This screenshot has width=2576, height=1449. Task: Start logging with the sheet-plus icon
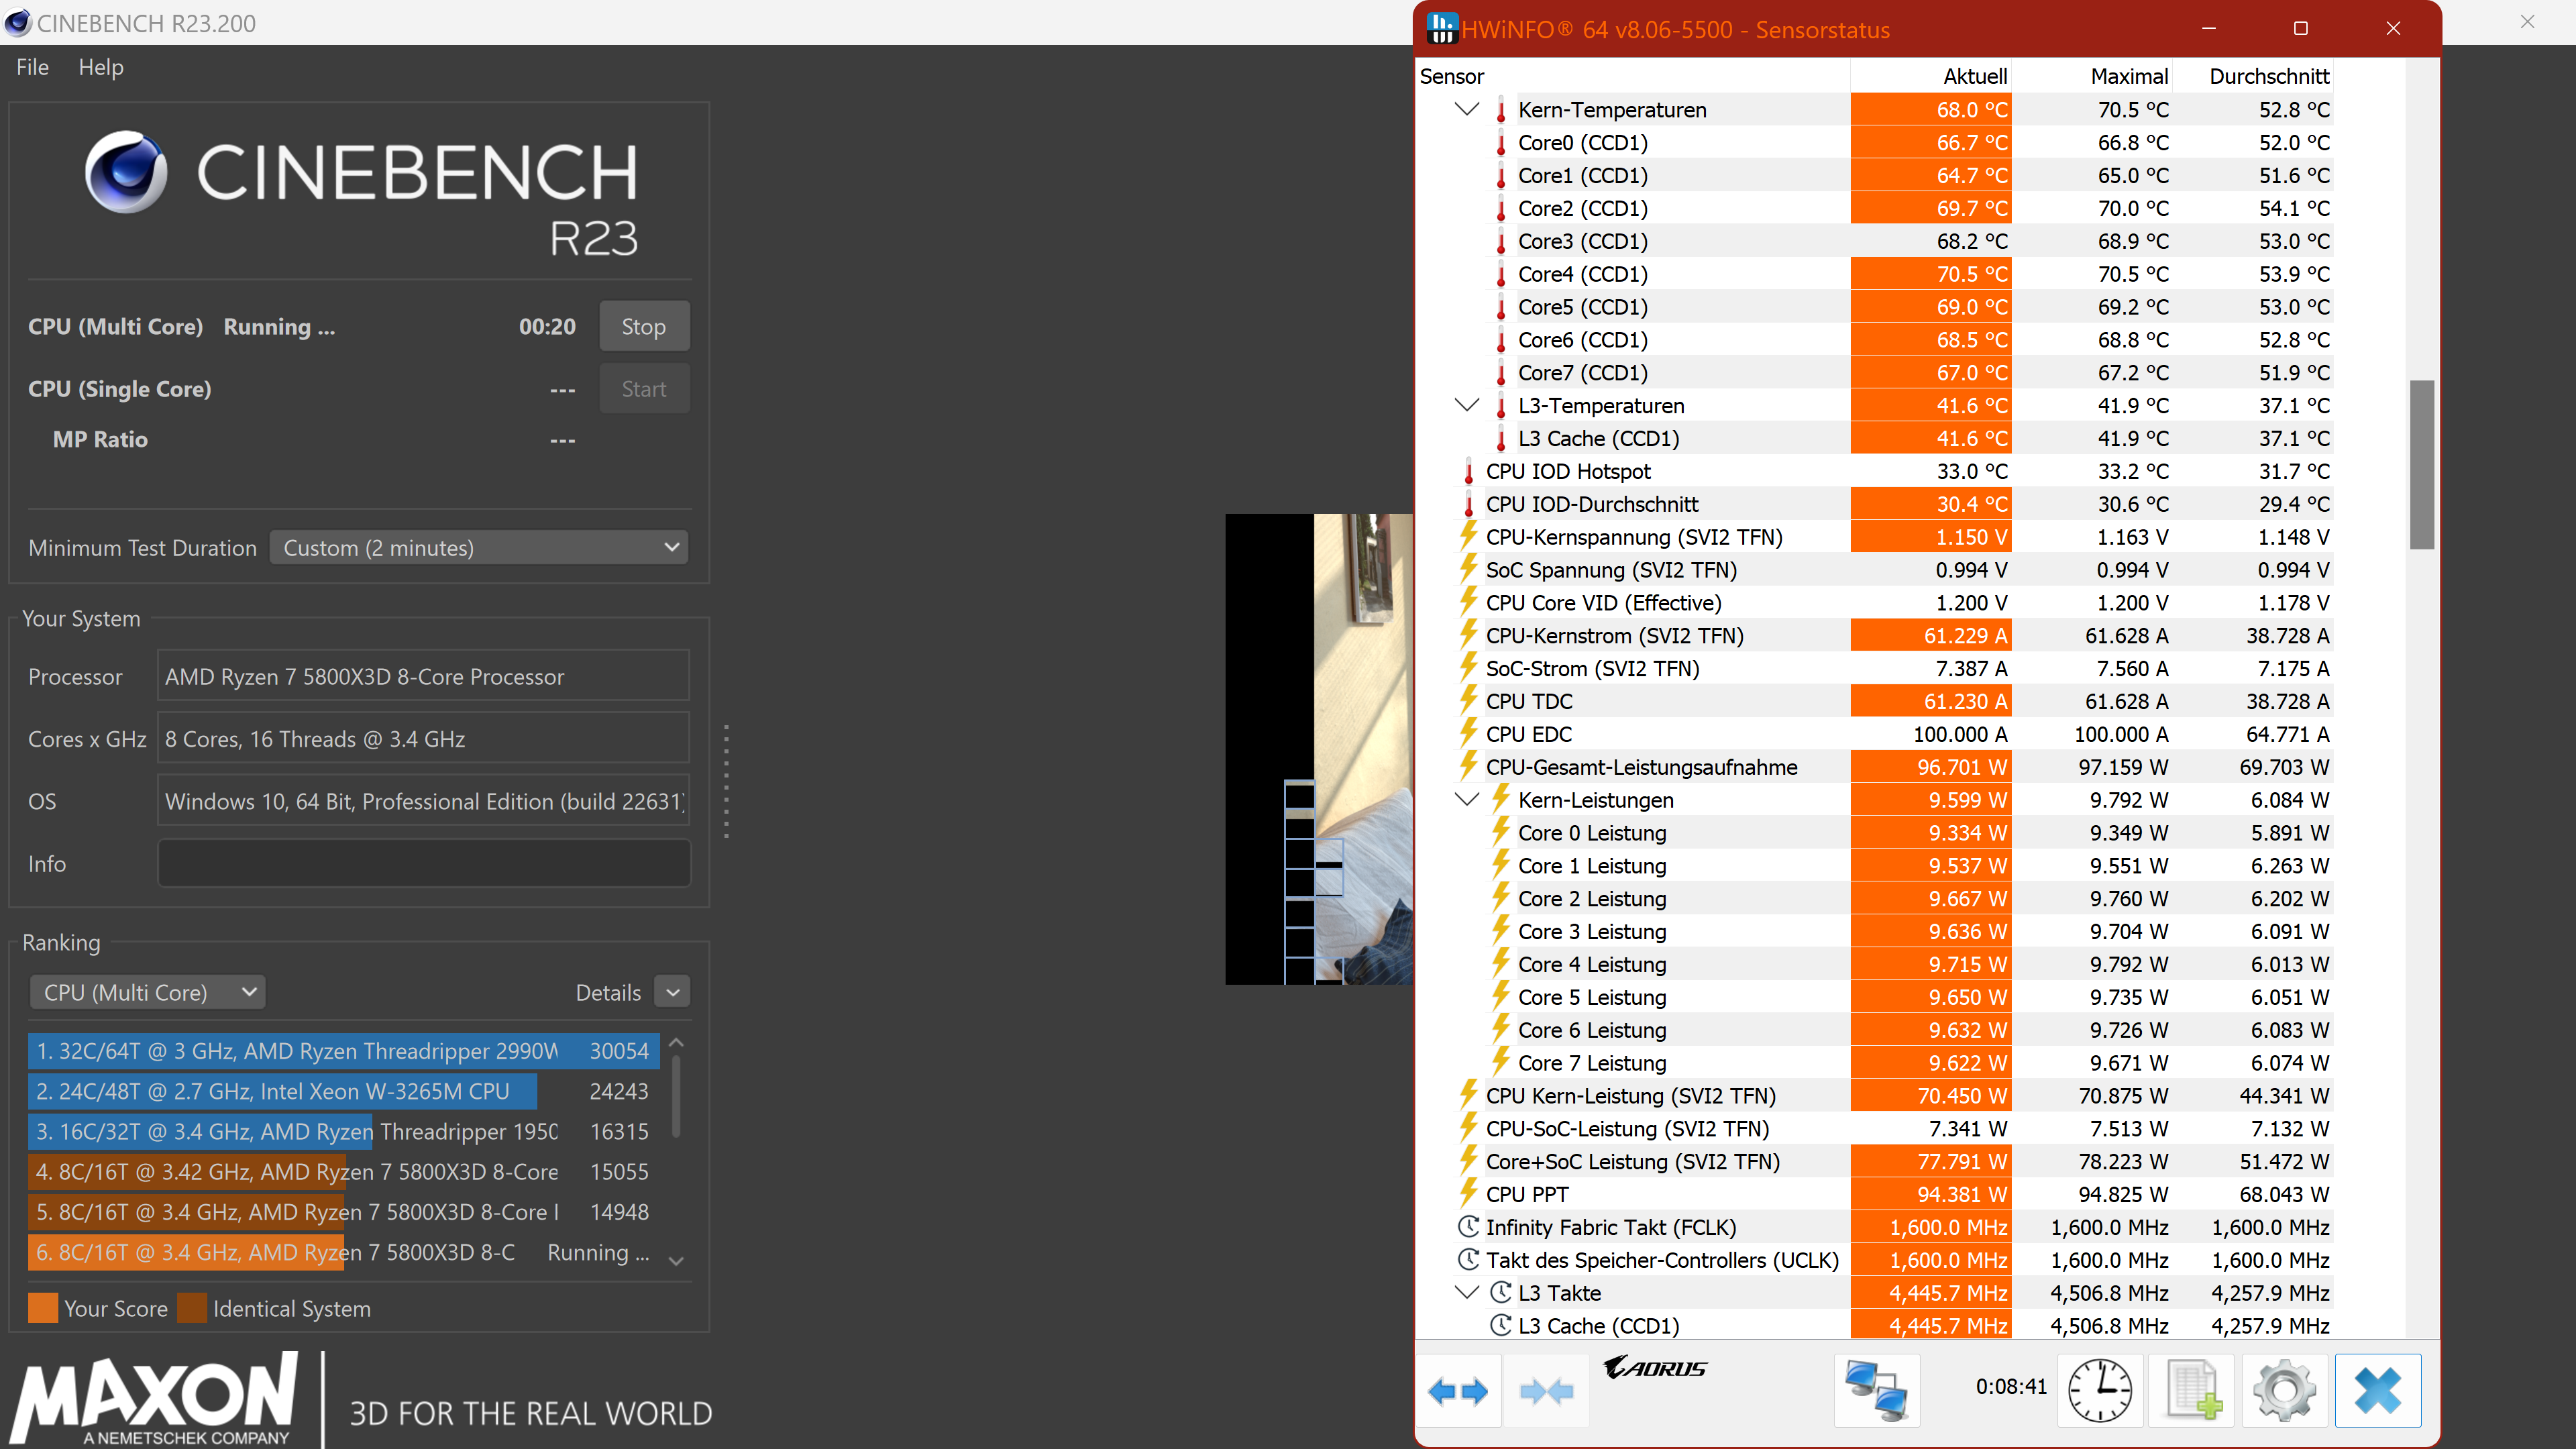click(x=2192, y=1391)
